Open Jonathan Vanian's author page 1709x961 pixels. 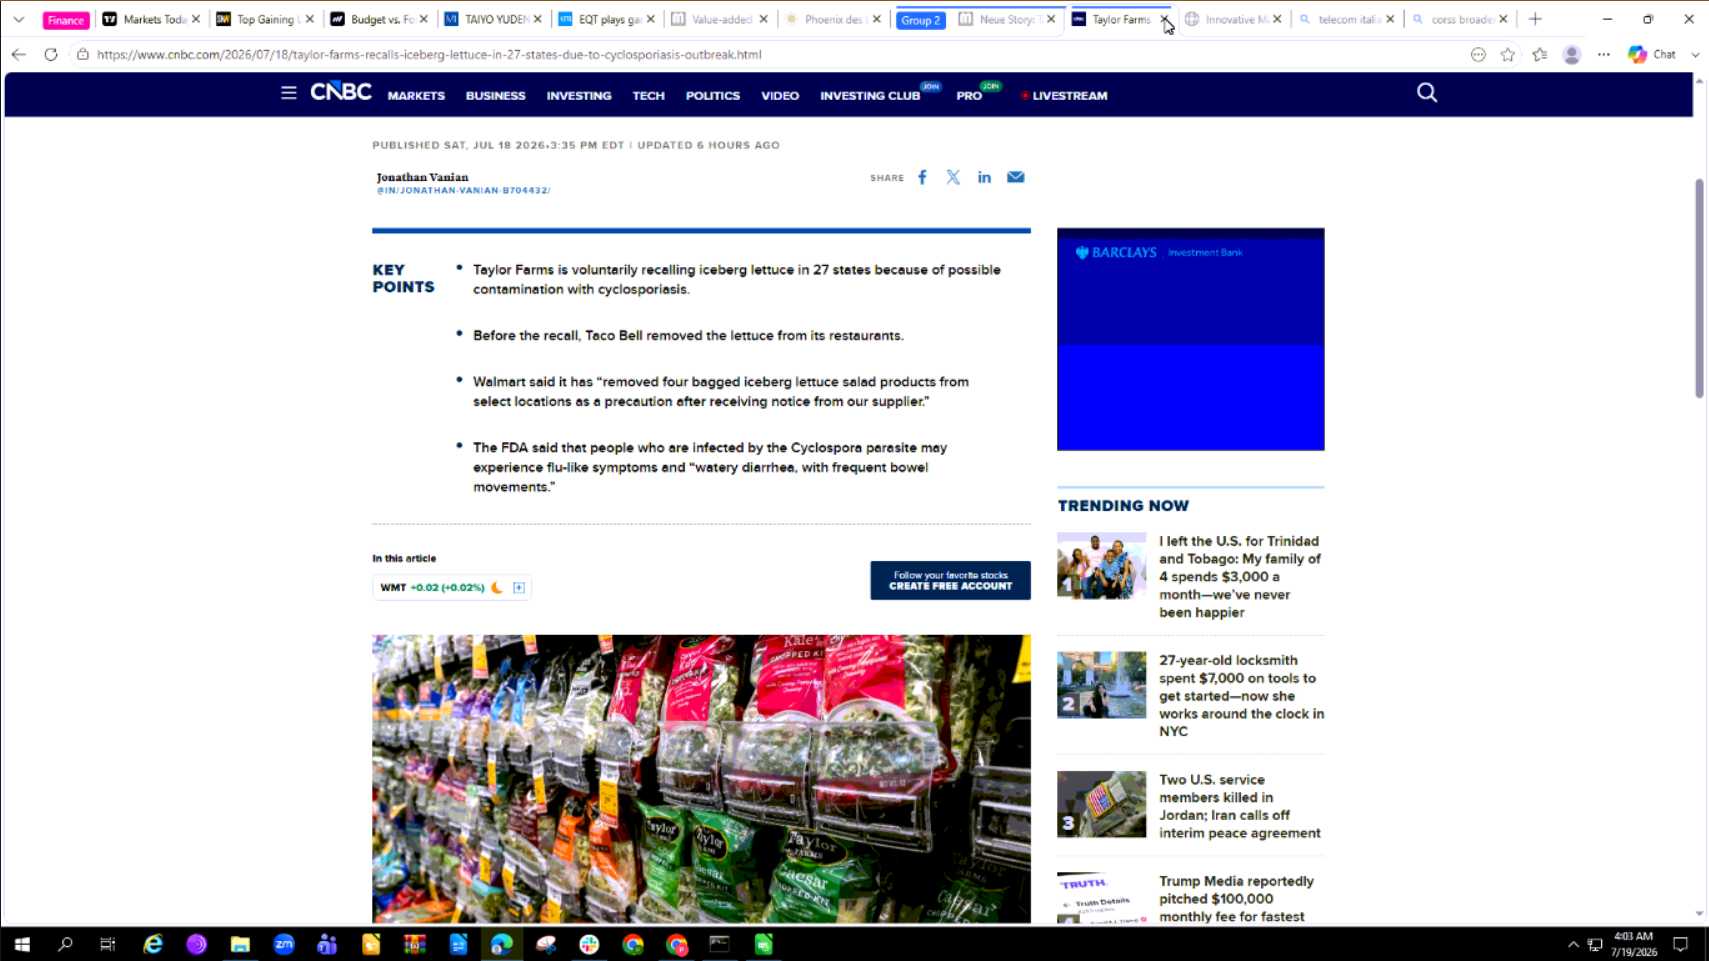click(x=422, y=177)
